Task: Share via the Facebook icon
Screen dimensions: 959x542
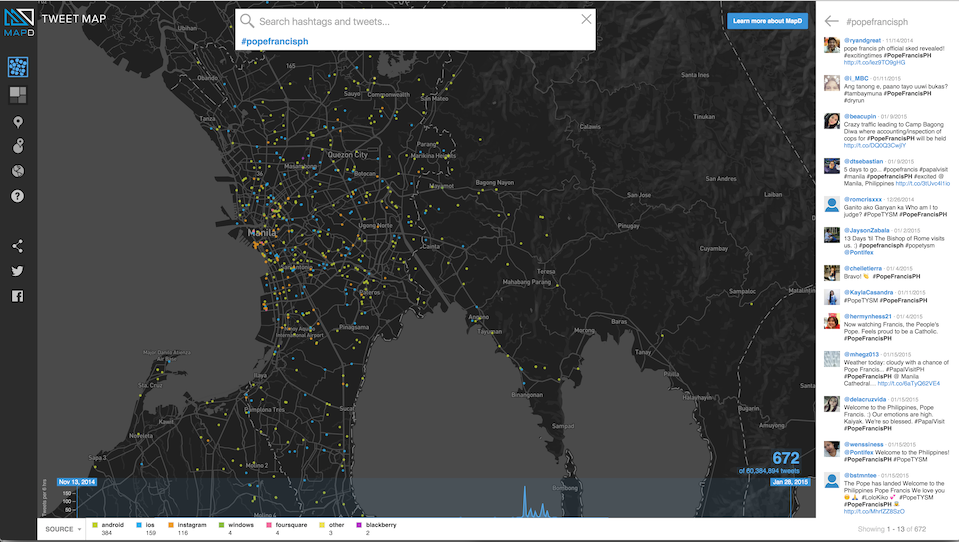Action: (18, 296)
